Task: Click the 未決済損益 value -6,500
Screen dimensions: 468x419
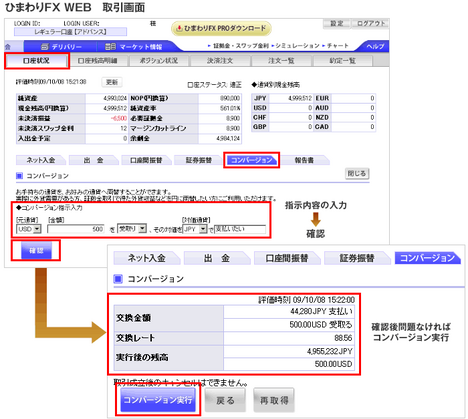Action: point(118,118)
